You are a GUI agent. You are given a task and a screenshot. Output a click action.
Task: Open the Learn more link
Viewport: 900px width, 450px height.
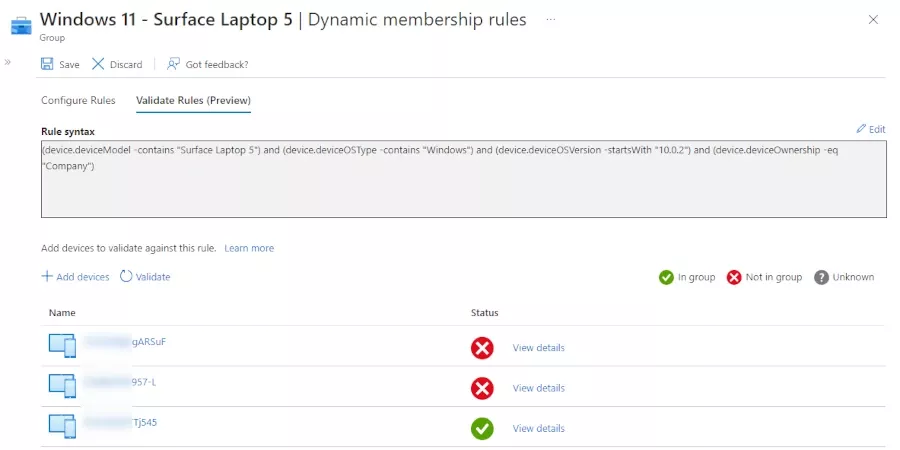click(249, 248)
